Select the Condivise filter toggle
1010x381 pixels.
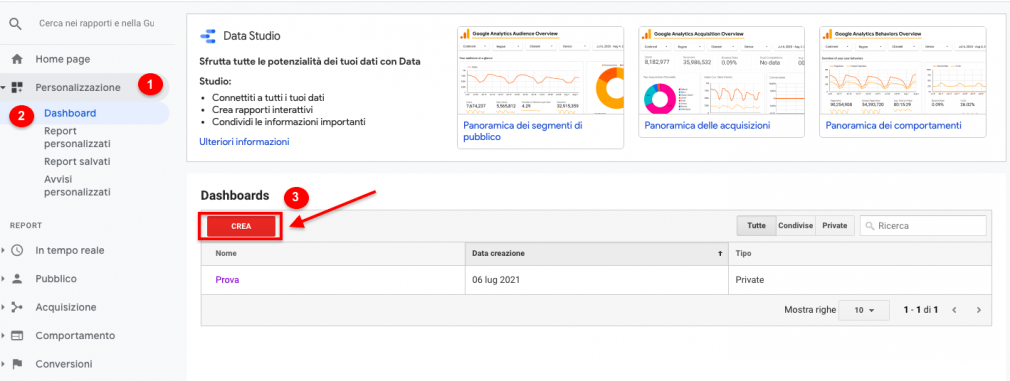click(x=796, y=226)
